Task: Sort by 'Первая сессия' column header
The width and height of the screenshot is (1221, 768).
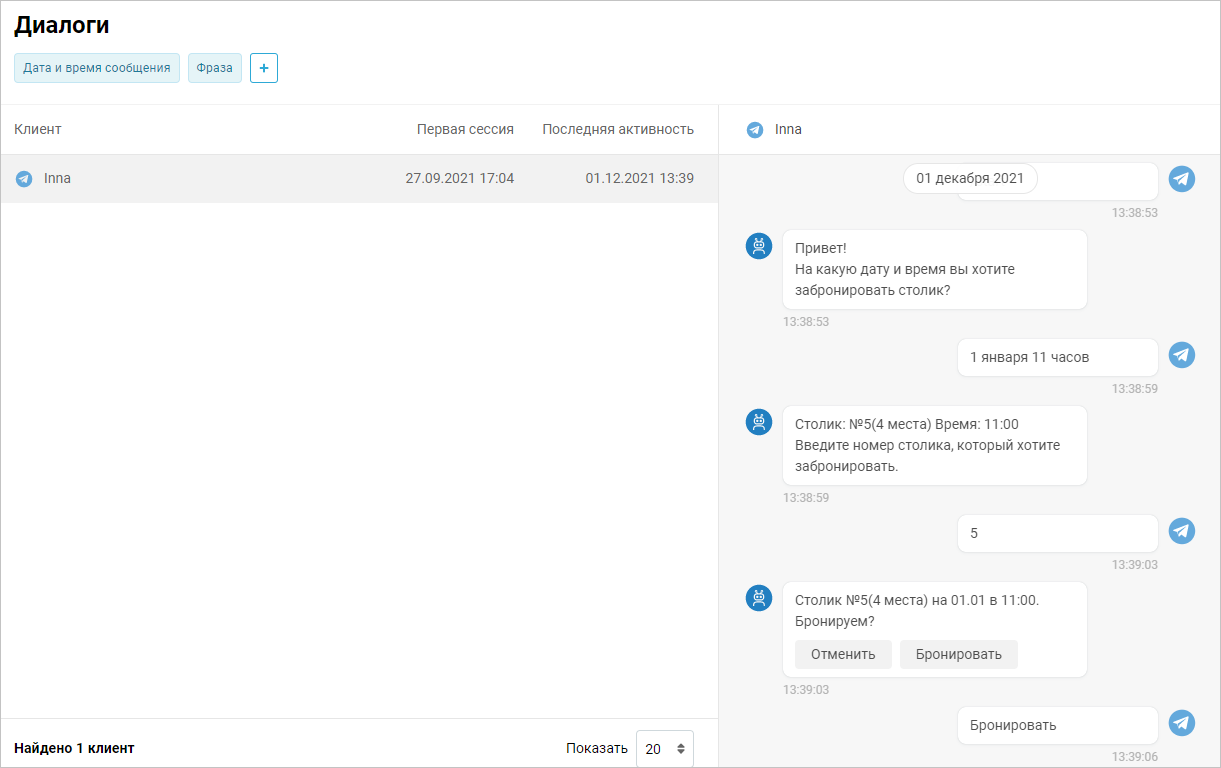Action: point(465,129)
